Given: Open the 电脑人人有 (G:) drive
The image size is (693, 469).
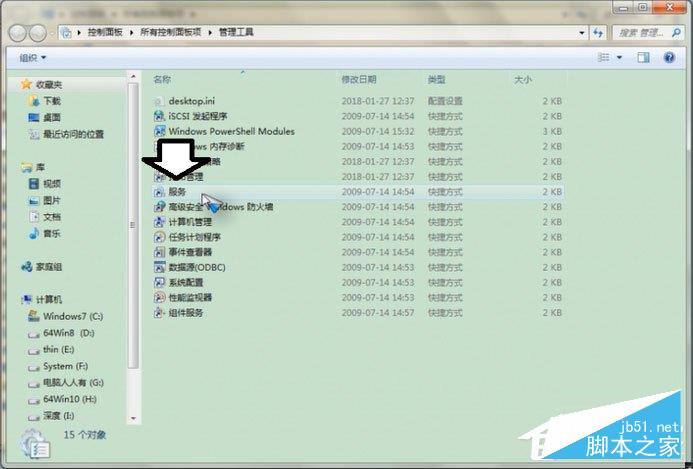Looking at the screenshot, I should 73,383.
